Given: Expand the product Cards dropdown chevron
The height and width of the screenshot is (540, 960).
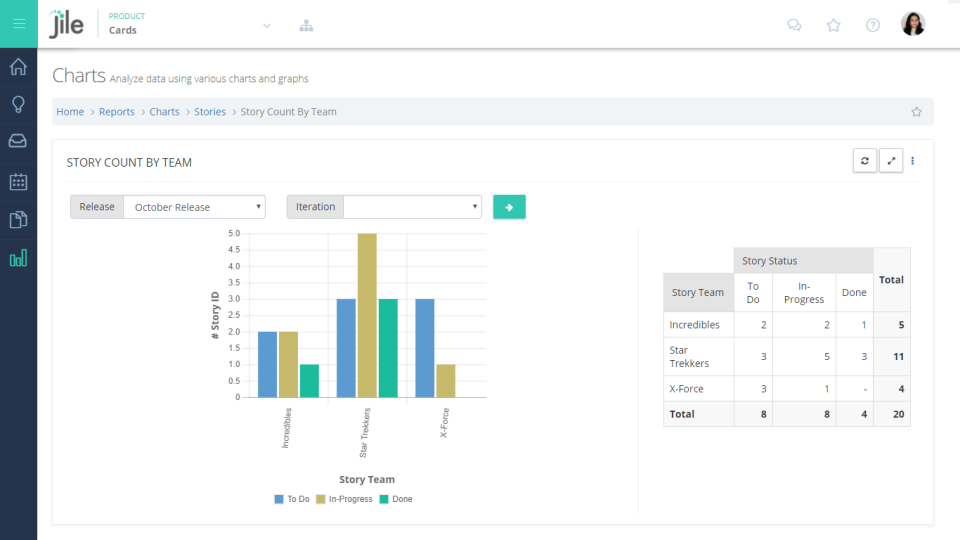Looking at the screenshot, I should pos(267,26).
